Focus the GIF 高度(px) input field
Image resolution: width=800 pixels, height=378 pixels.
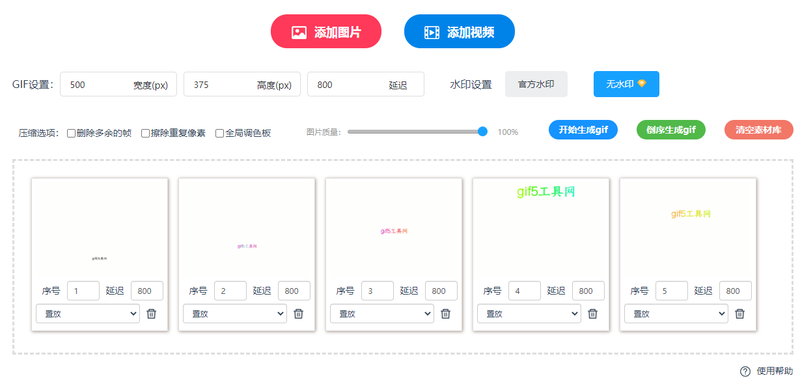pos(242,84)
